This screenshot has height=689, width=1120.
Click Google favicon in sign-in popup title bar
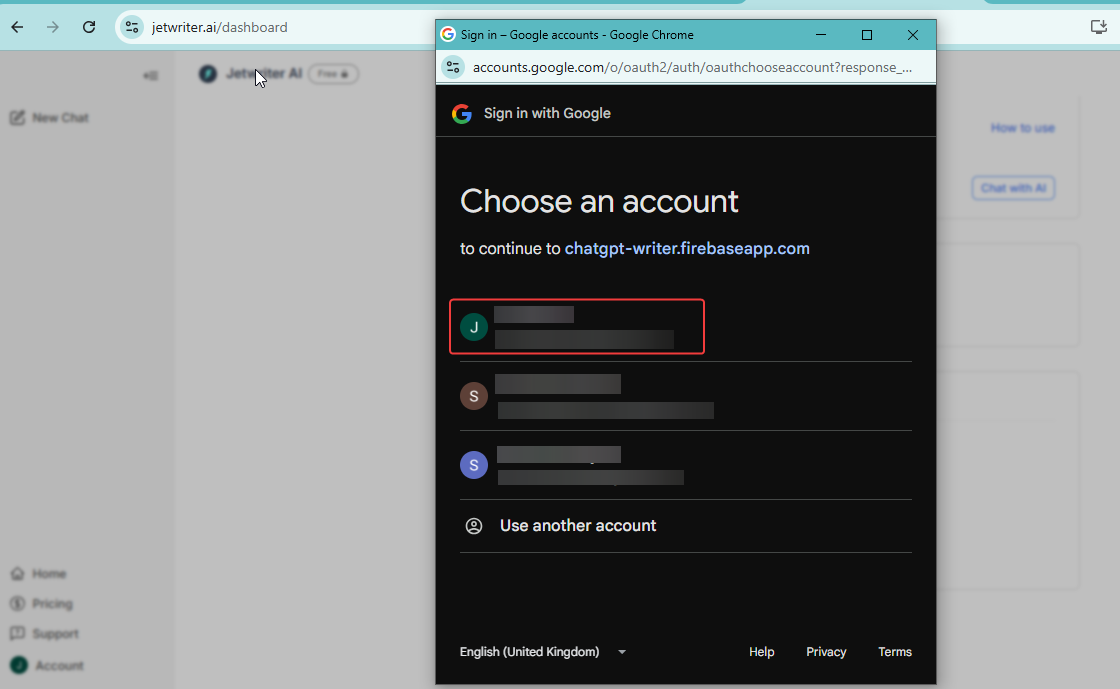pyautogui.click(x=448, y=34)
